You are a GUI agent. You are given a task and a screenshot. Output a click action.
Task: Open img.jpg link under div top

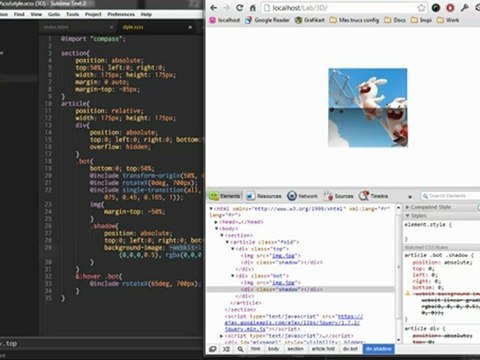(x=283, y=256)
